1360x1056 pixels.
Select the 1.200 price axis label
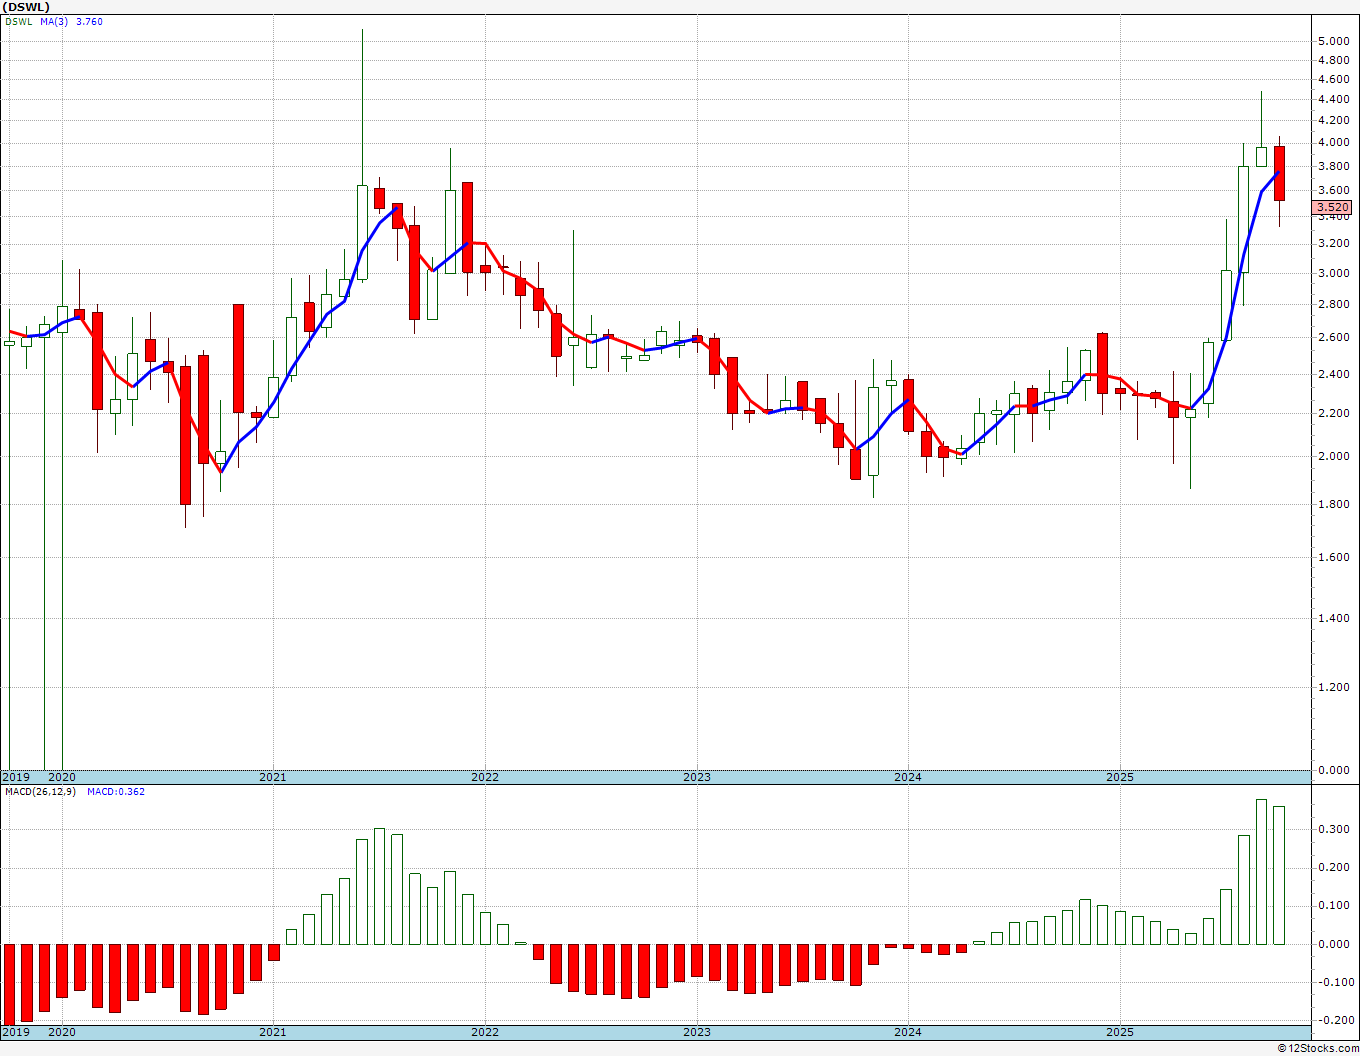pos(1333,688)
